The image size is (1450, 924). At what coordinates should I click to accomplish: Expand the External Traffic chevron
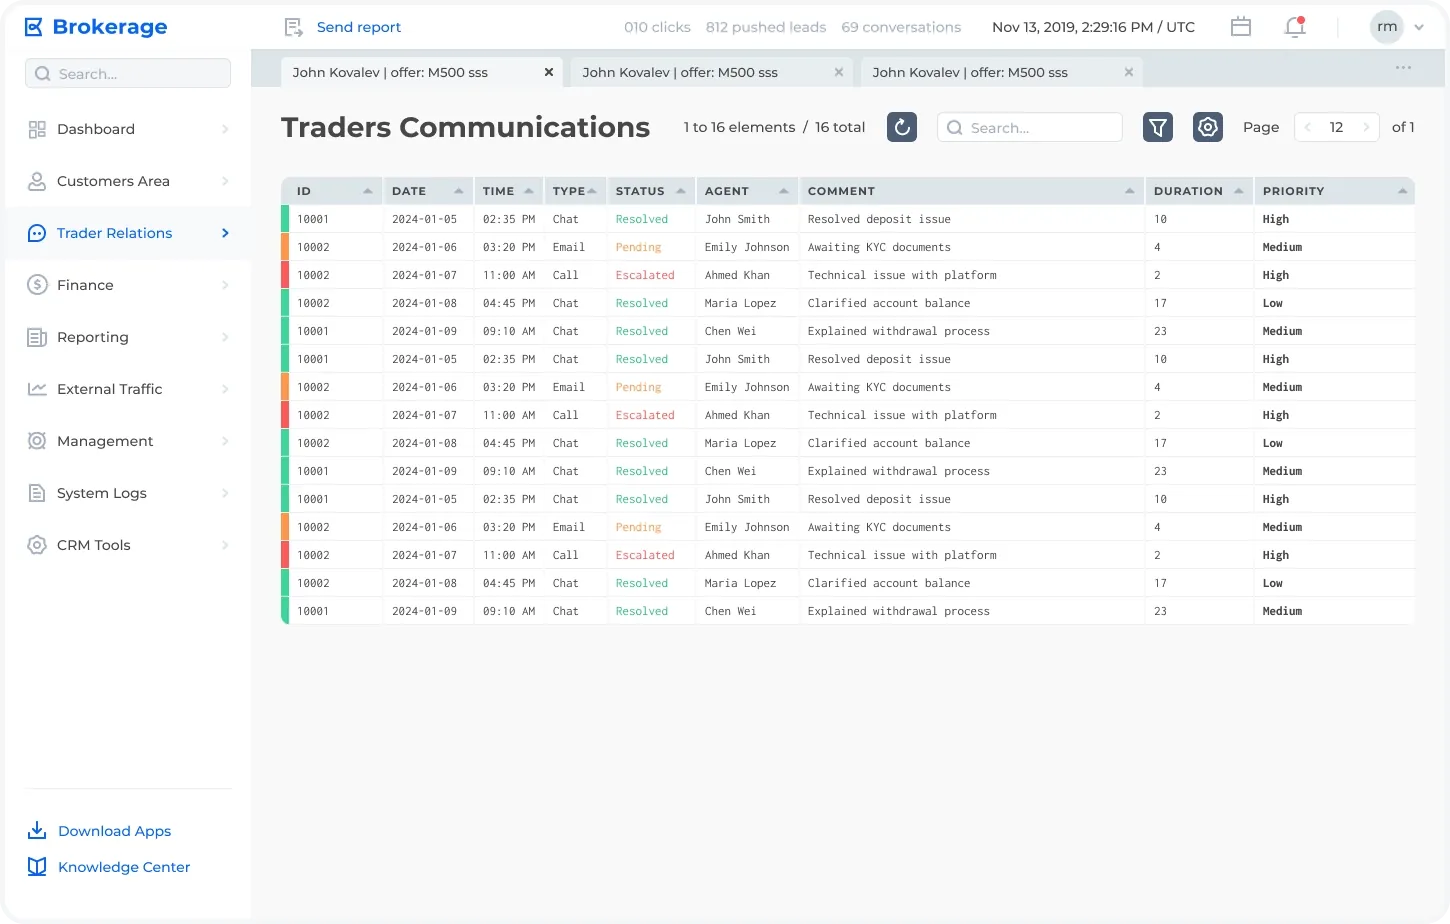pos(225,389)
